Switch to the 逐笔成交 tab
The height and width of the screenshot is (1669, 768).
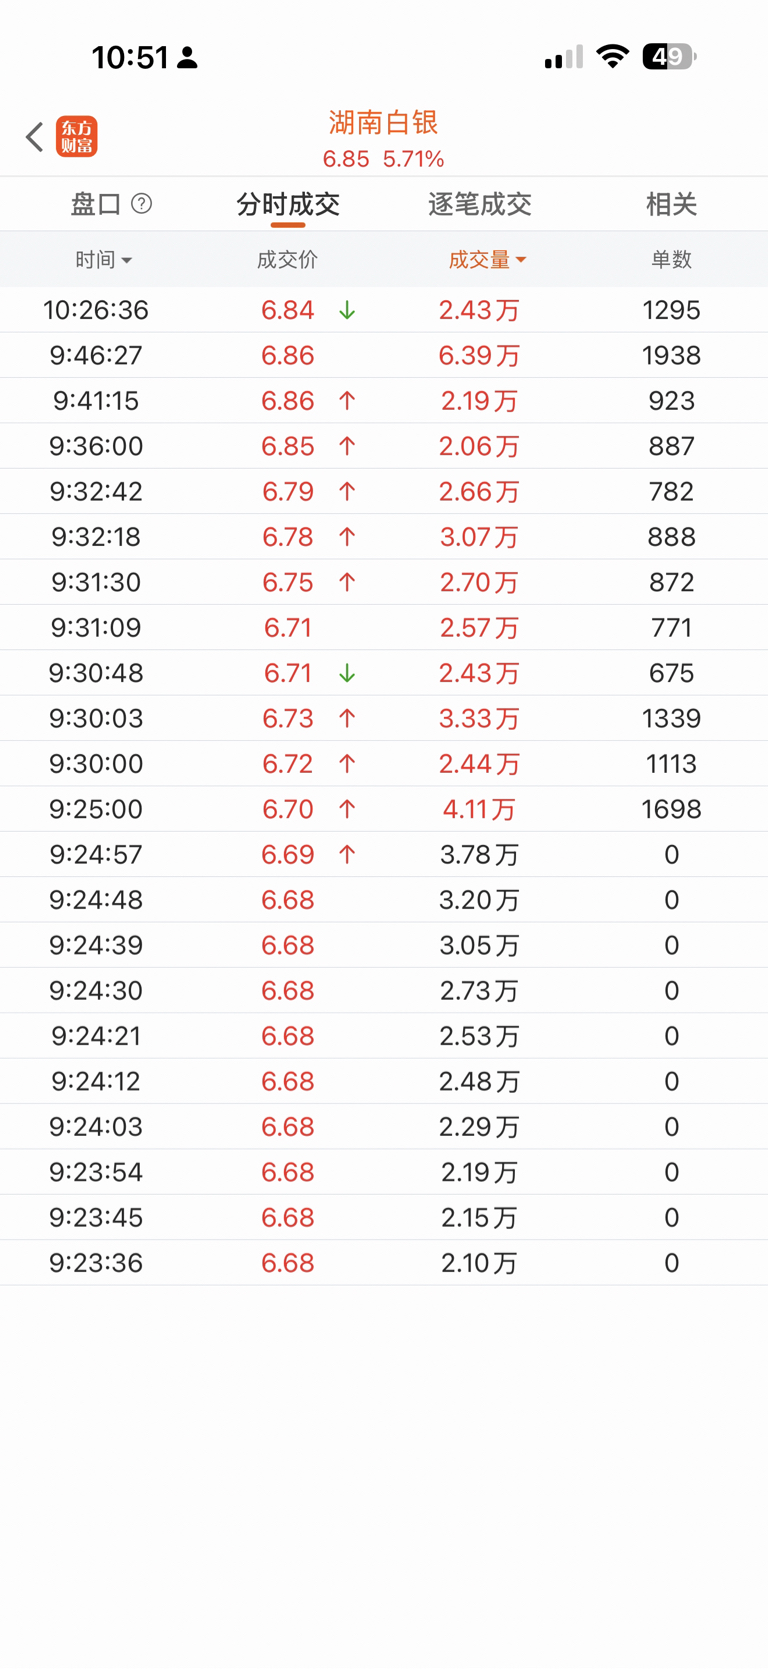point(479,205)
